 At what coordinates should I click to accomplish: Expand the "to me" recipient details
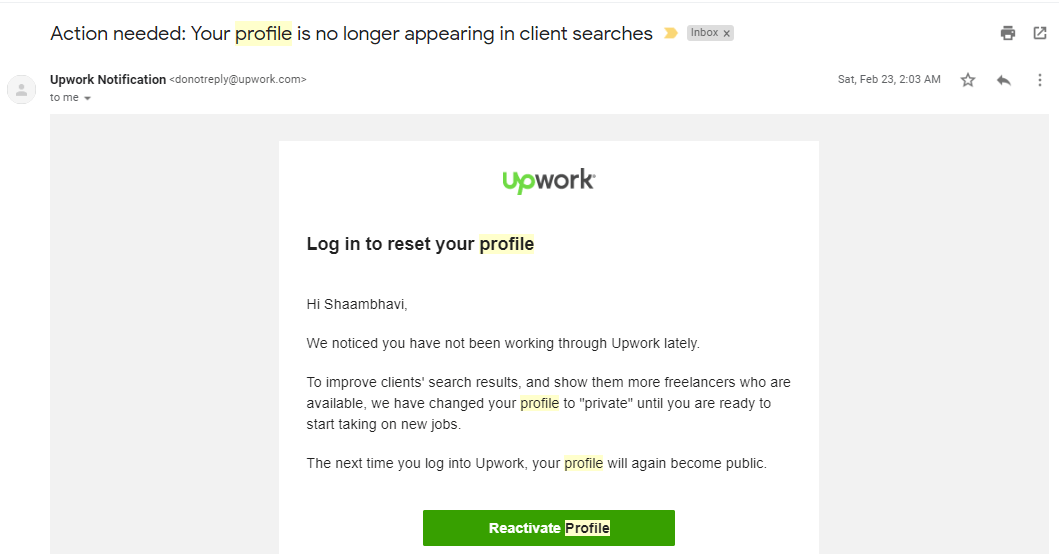coord(88,98)
